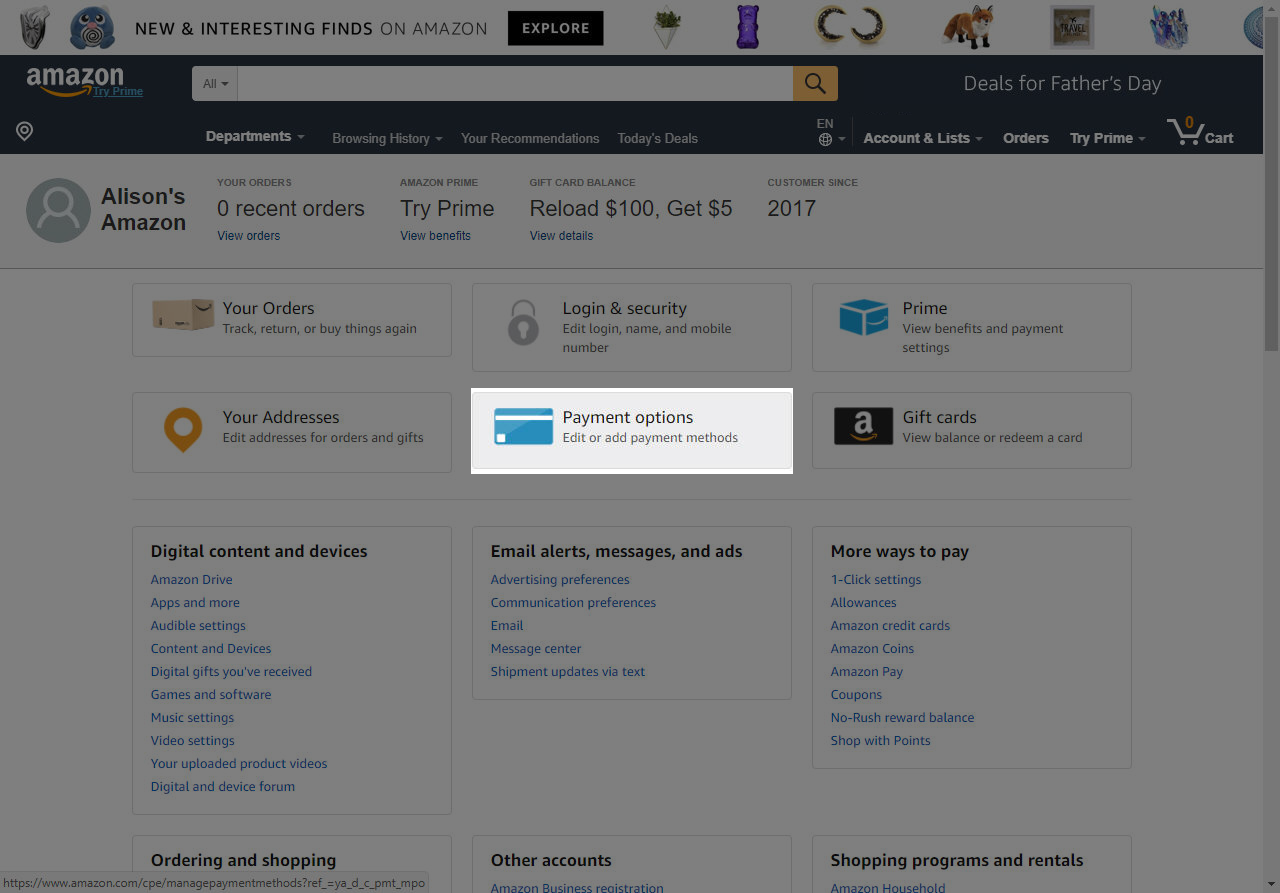Open the Payment options card title
This screenshot has height=893, width=1280.
627,417
